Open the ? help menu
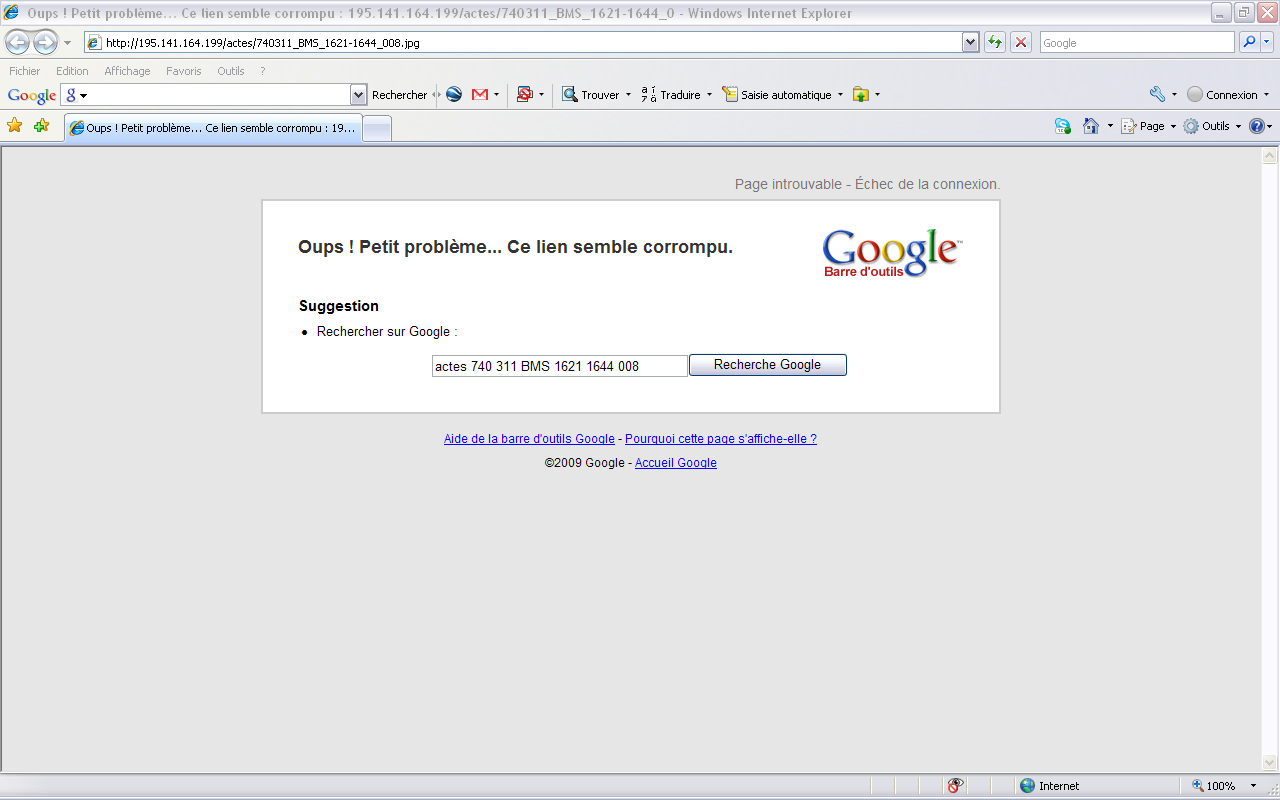 (x=263, y=71)
